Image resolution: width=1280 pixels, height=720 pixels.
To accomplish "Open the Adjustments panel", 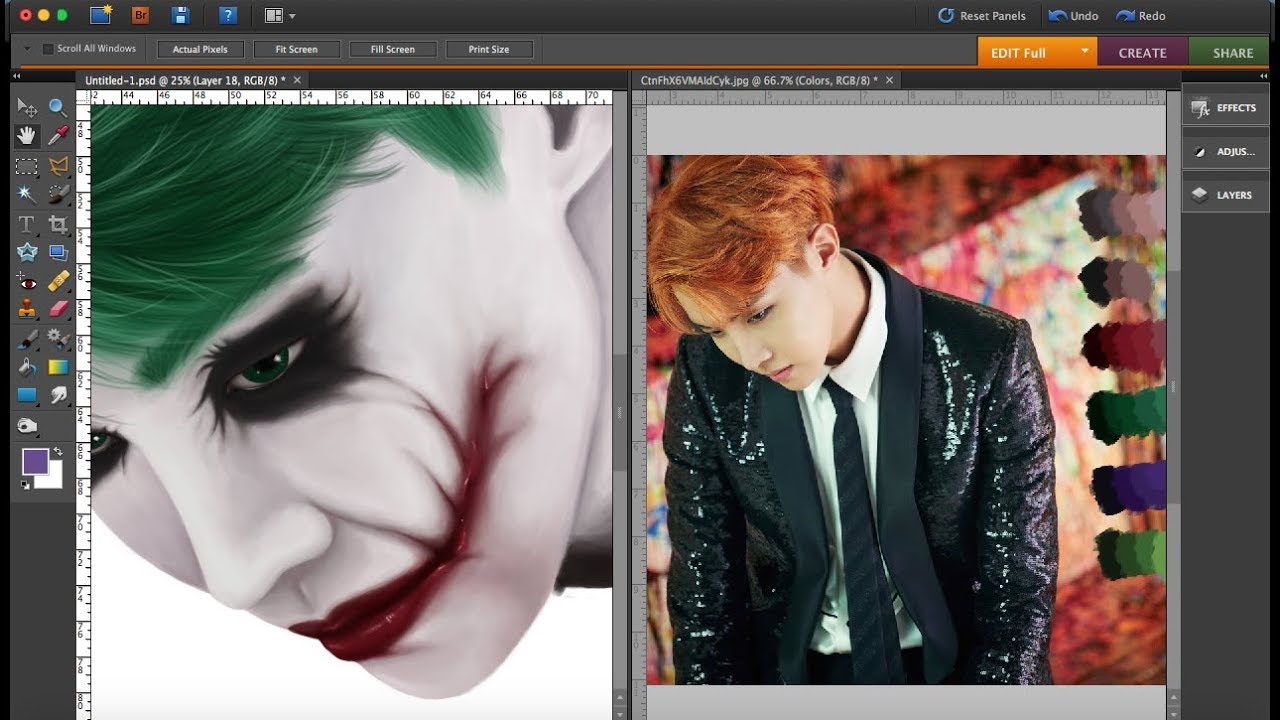I will pos(1226,152).
